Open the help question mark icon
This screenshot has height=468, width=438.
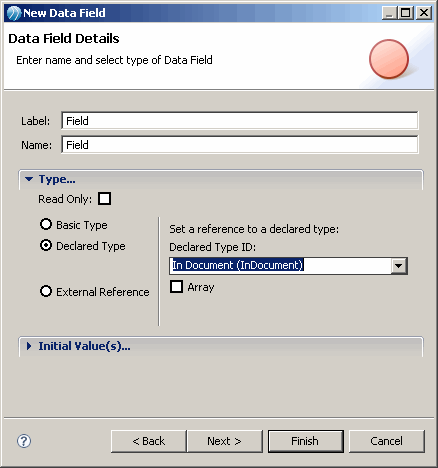(24, 441)
